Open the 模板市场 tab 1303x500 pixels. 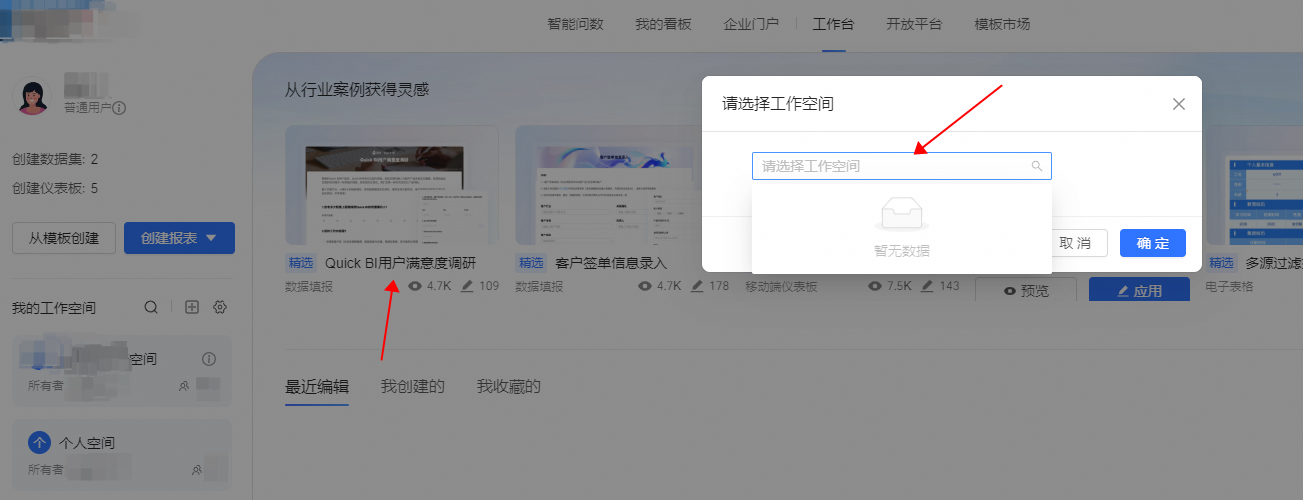[x=1002, y=24]
